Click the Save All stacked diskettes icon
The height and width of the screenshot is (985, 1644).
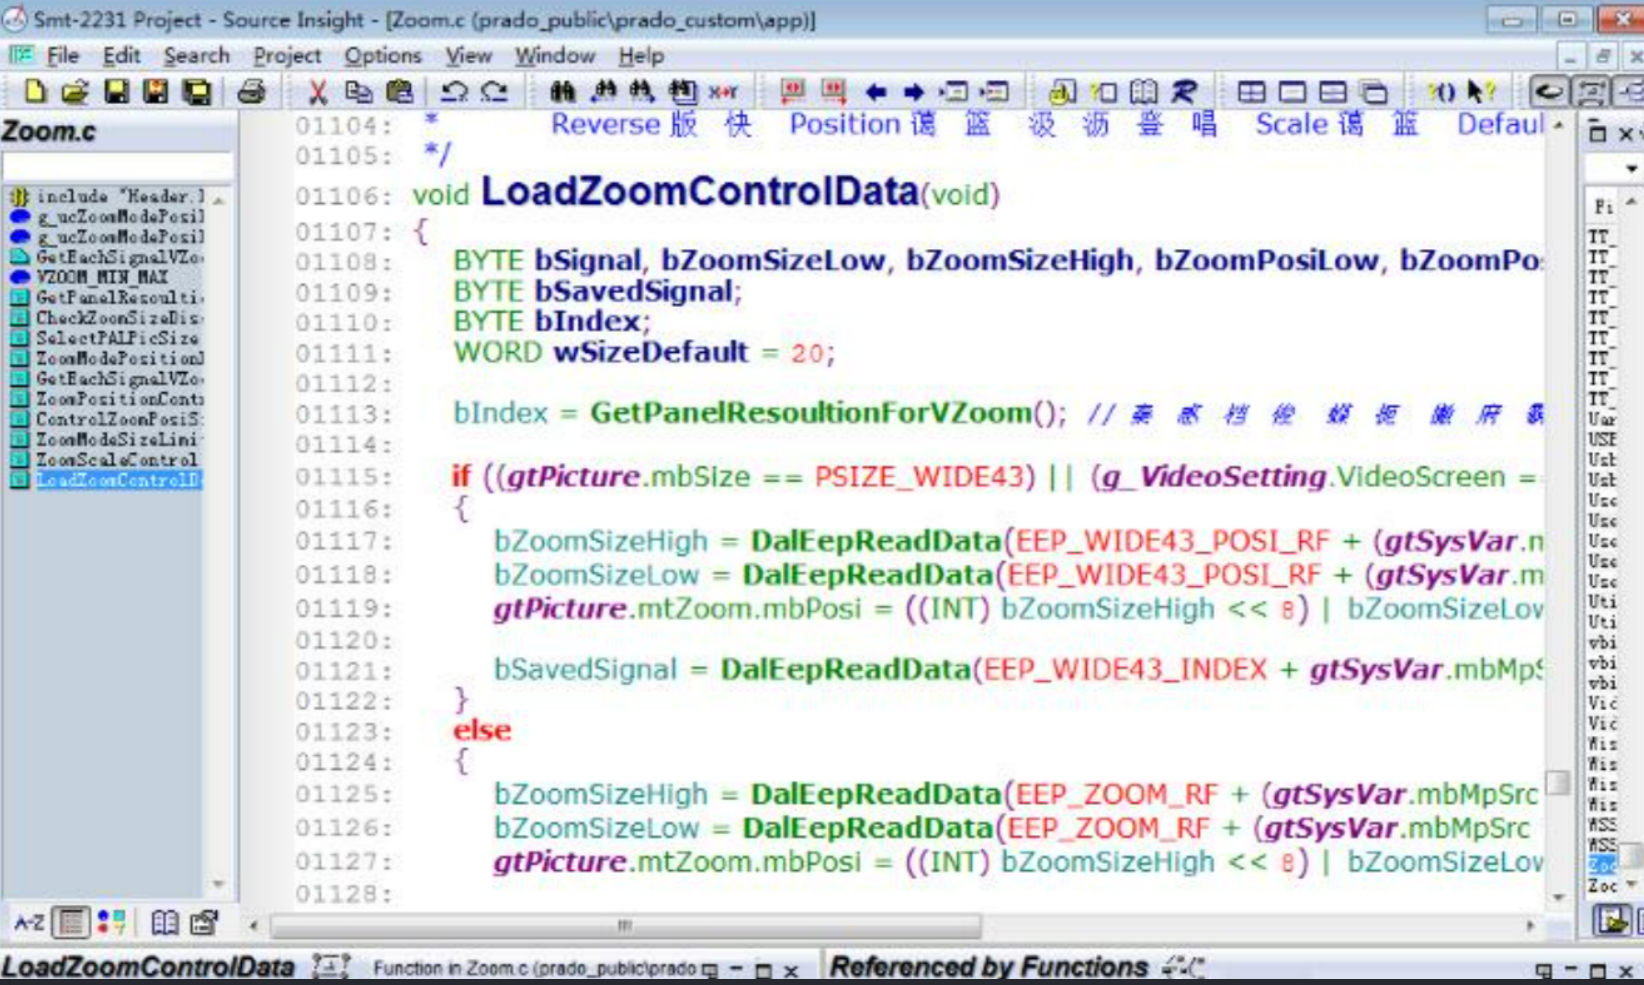coord(196,91)
